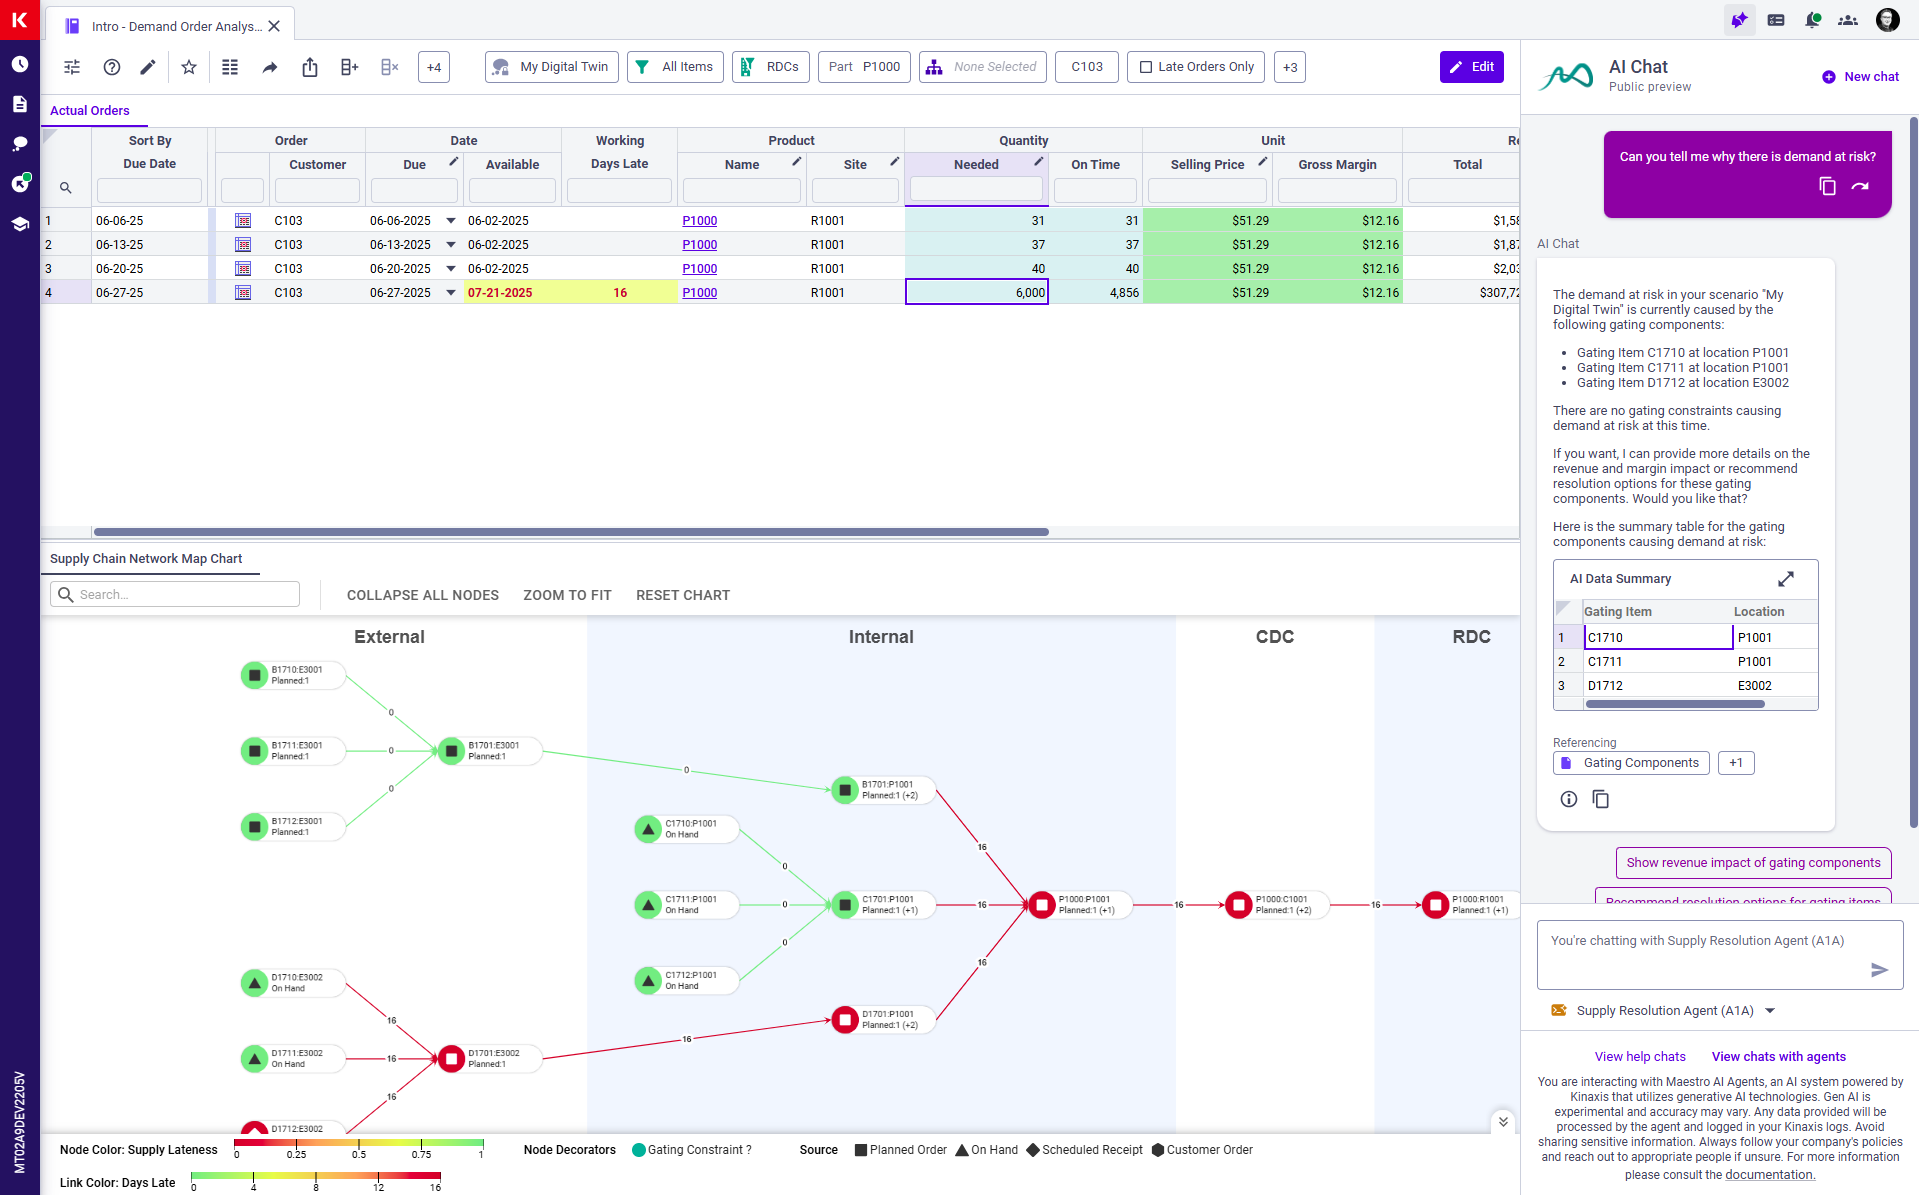Click the export upload icon in toolbar
The image size is (1919, 1195).
coord(310,67)
